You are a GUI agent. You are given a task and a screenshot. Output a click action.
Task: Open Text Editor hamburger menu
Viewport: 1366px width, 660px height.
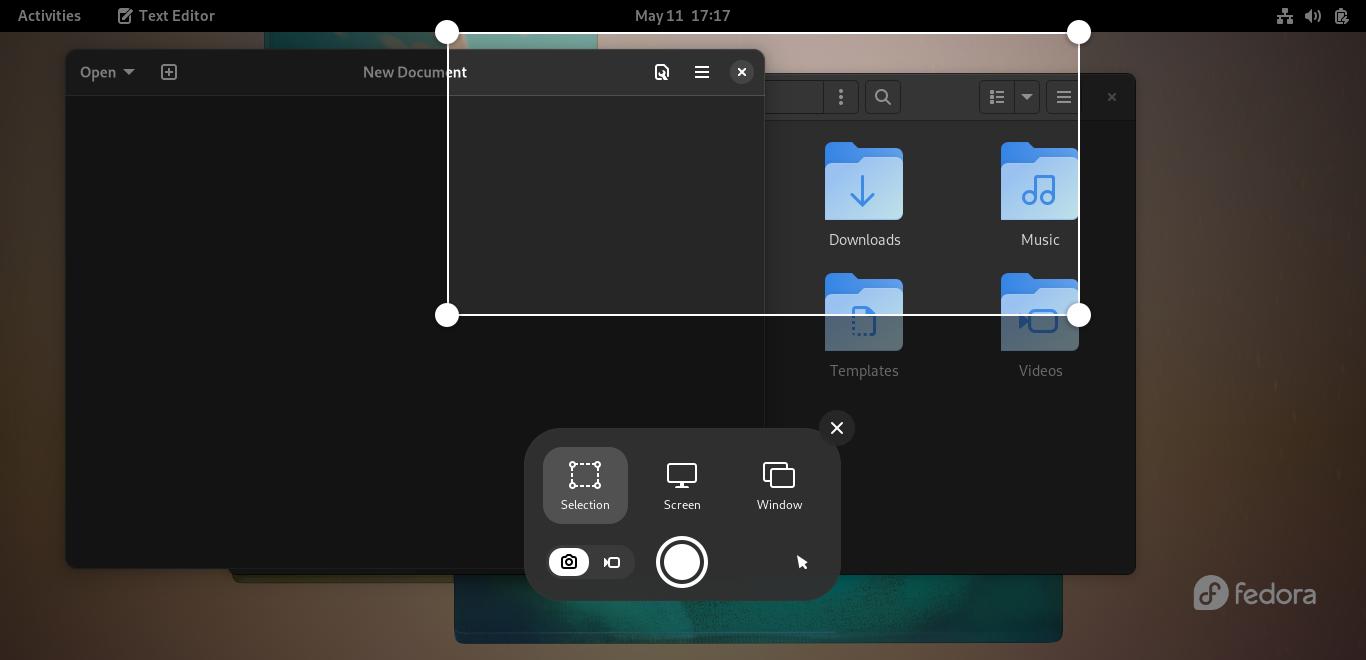tap(702, 72)
